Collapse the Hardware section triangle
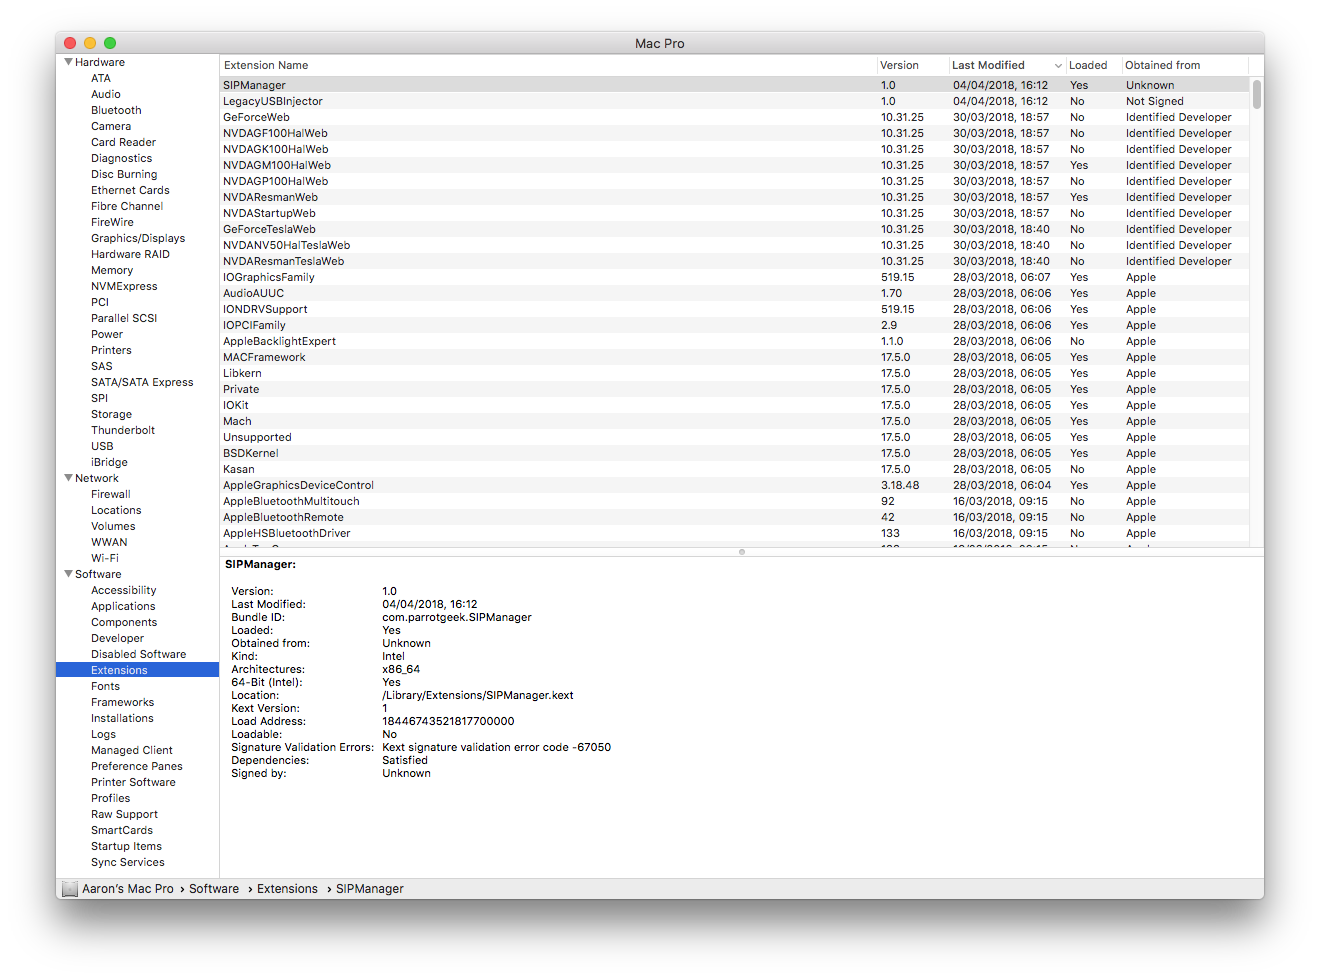 (x=68, y=62)
